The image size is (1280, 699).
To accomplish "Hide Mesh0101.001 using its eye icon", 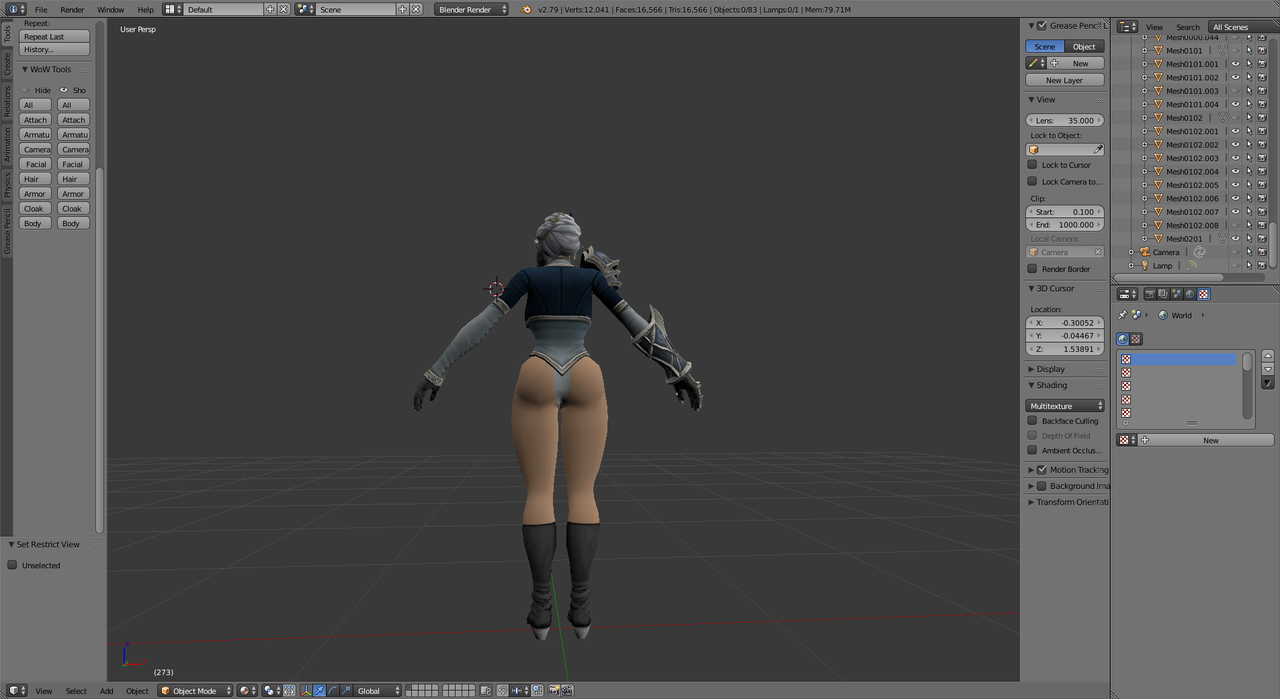I will [x=1235, y=64].
